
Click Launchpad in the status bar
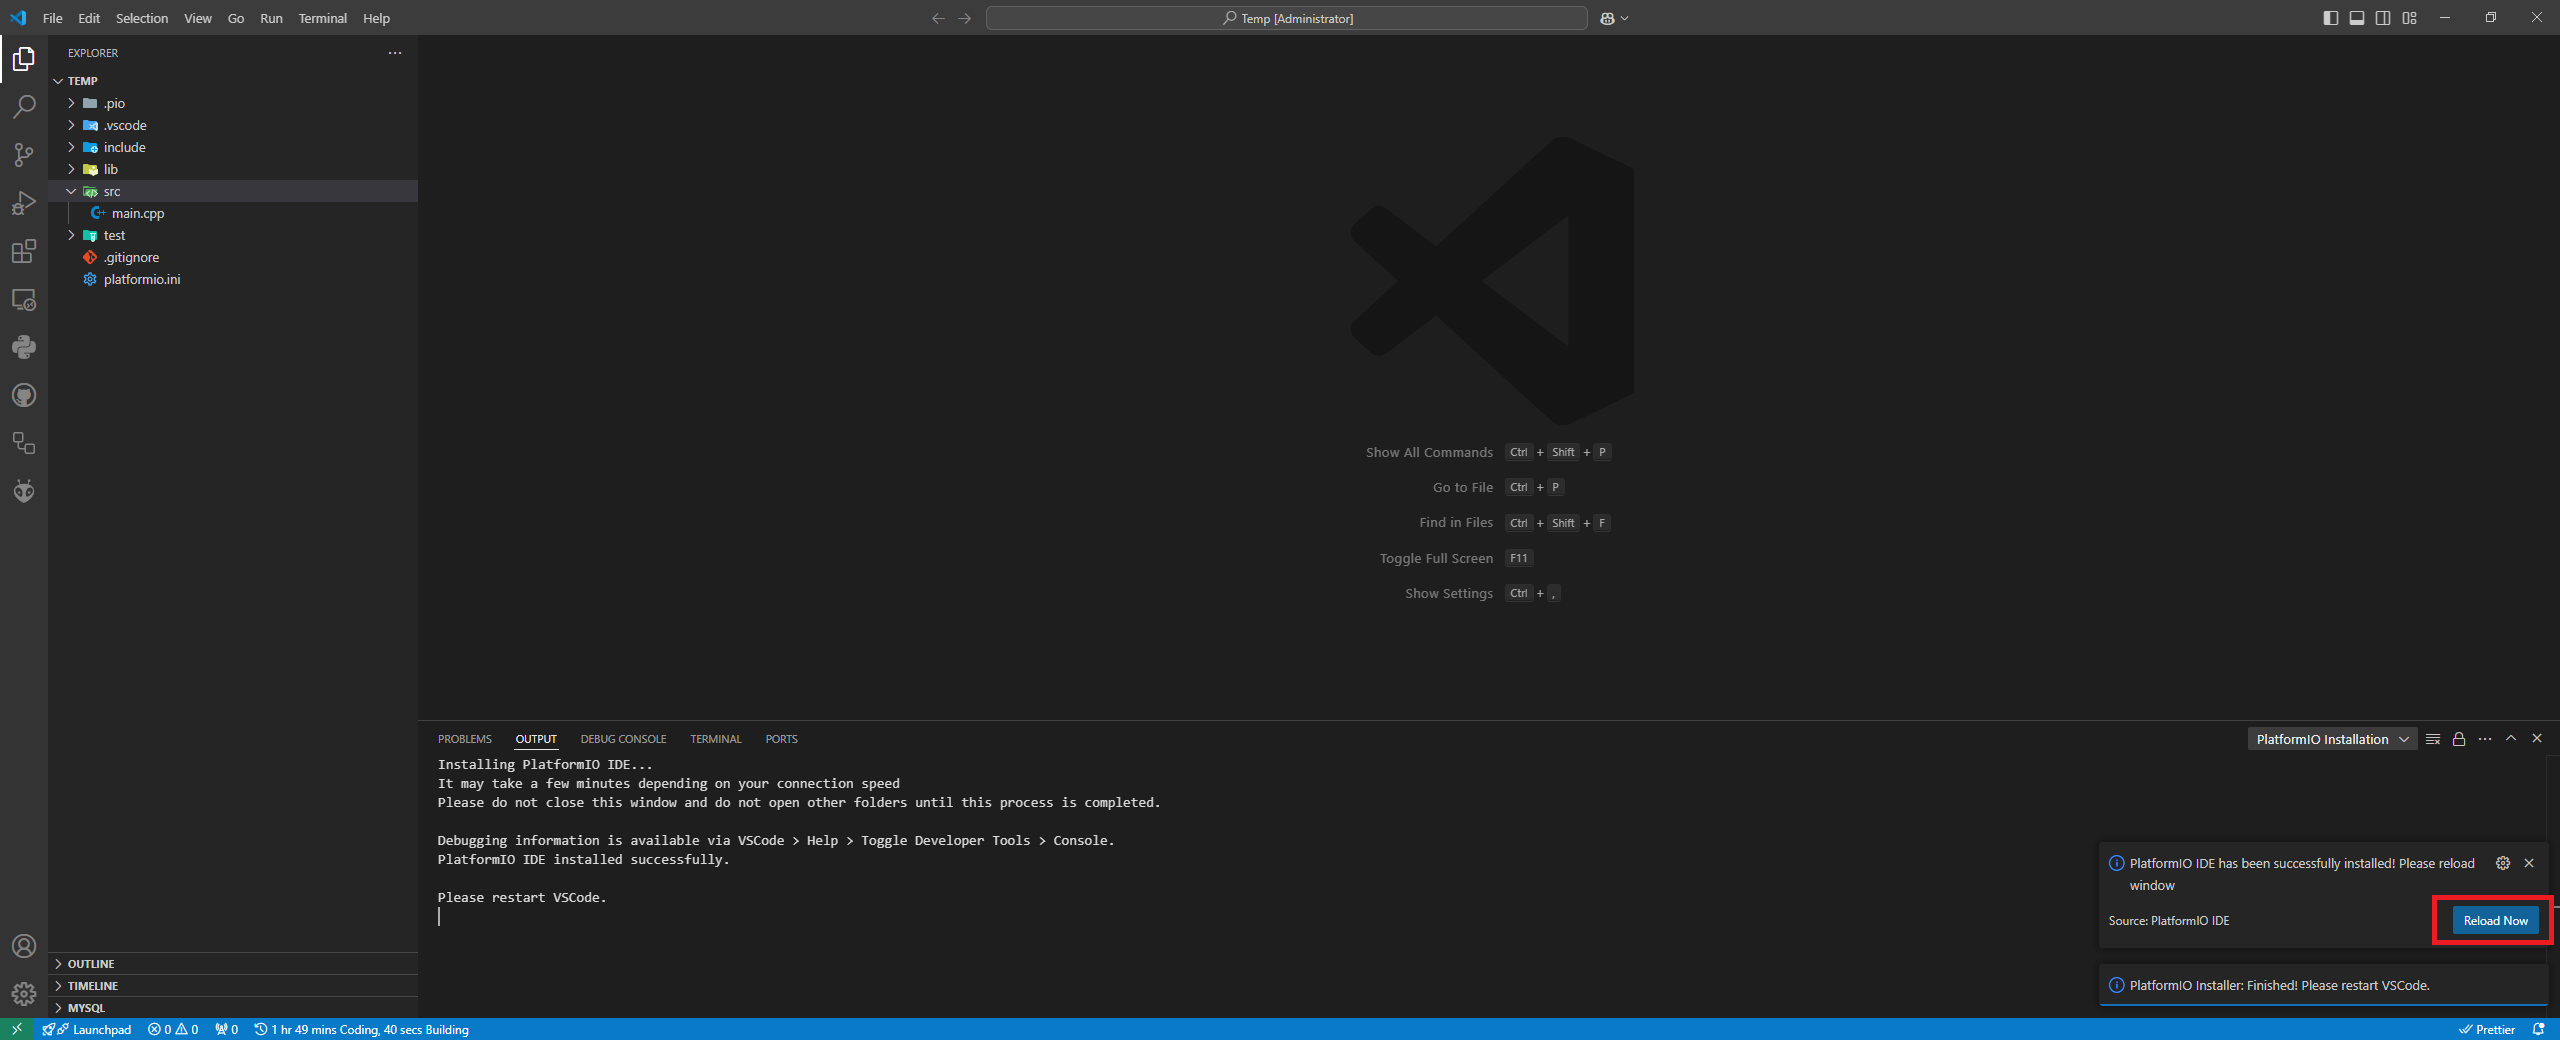click(88, 1029)
